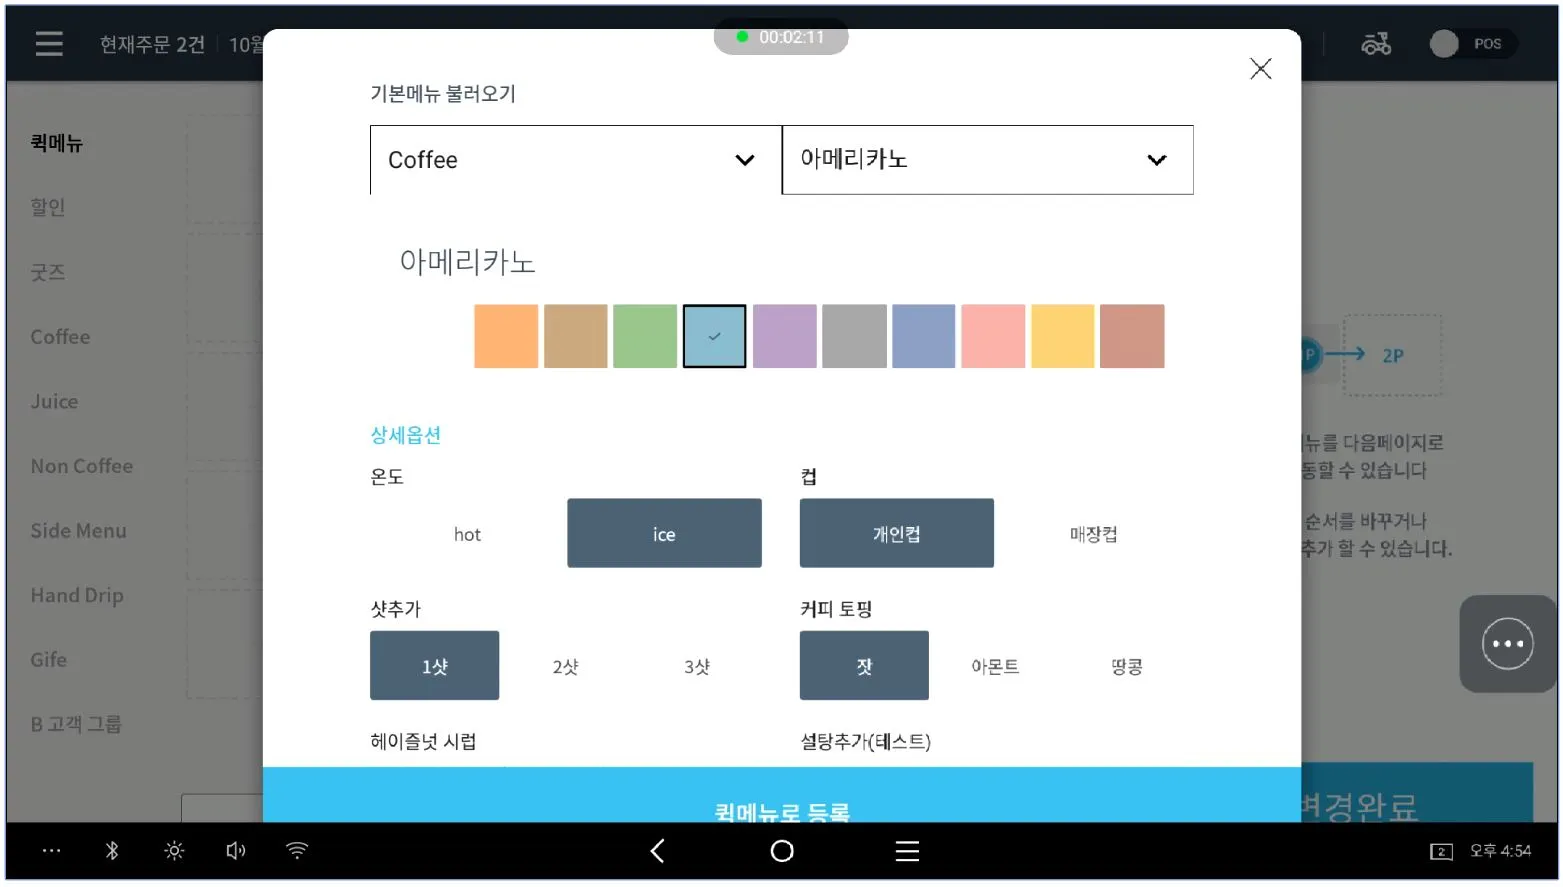
Task: Expand the Coffee category dropdown
Action: coord(576,160)
